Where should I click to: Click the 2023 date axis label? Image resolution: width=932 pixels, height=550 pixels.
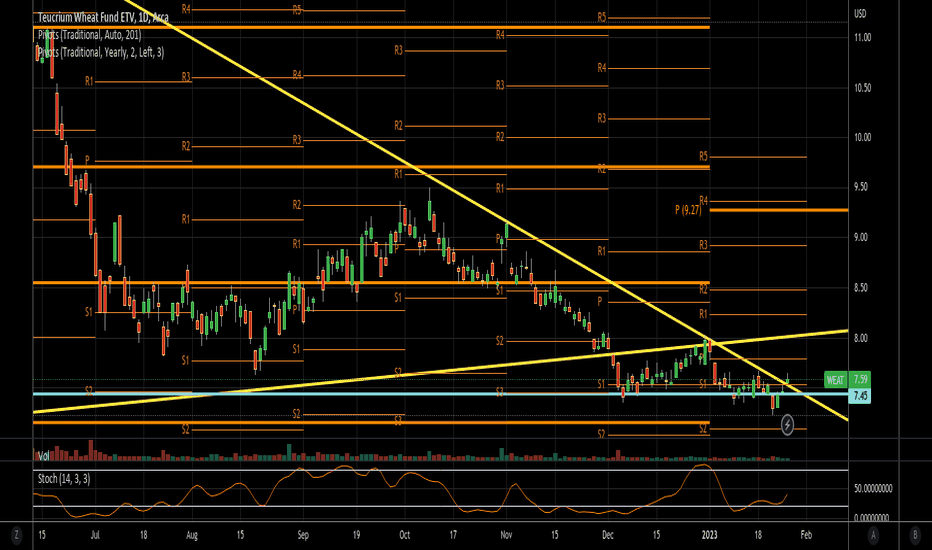pyautogui.click(x=709, y=535)
